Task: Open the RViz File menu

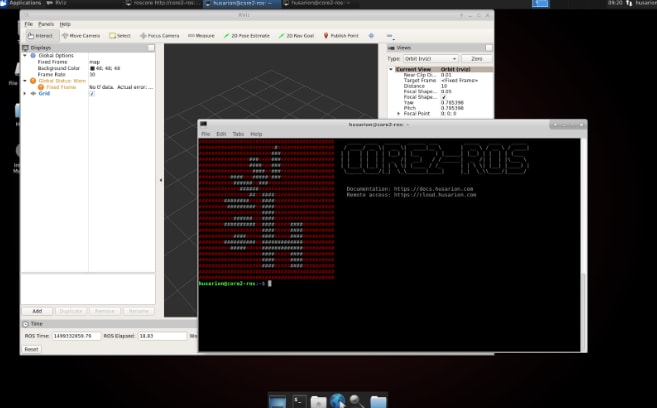Action: [28, 24]
